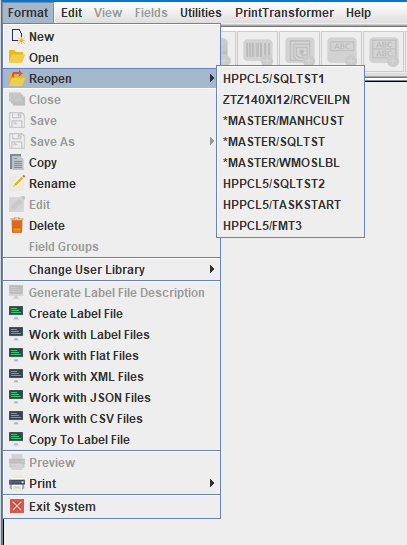The height and width of the screenshot is (545, 407).
Task: Expand the Change User Library submenu arrow
Action: click(x=212, y=269)
